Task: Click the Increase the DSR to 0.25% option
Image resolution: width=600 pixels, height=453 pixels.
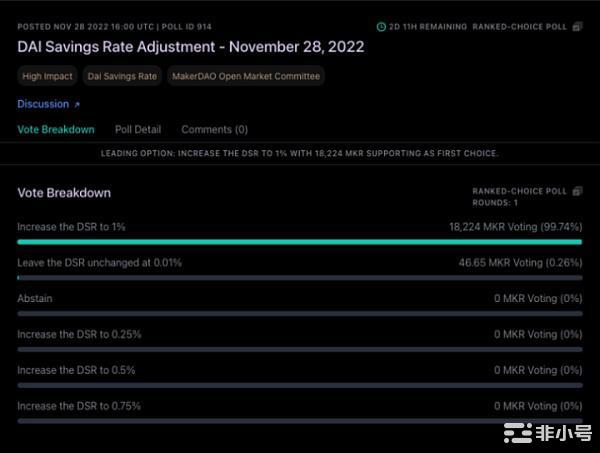Action: [x=79, y=334]
